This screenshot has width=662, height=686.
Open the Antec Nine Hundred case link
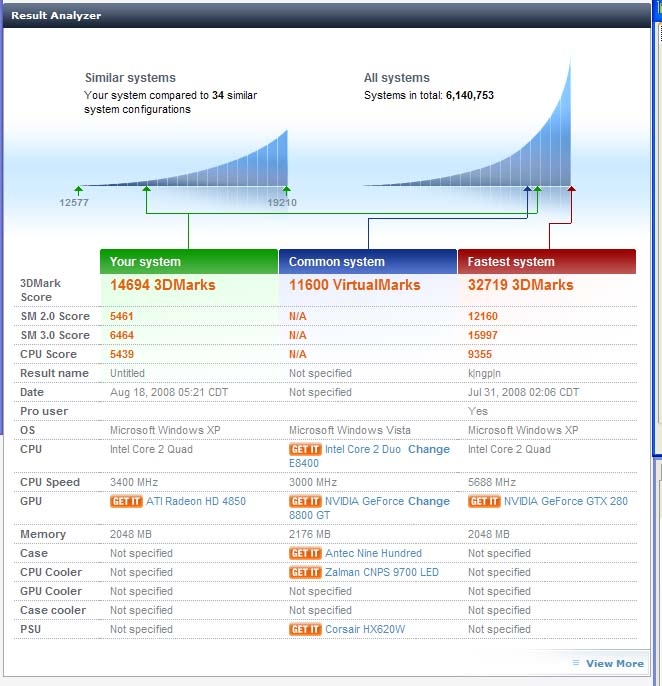tap(373, 553)
